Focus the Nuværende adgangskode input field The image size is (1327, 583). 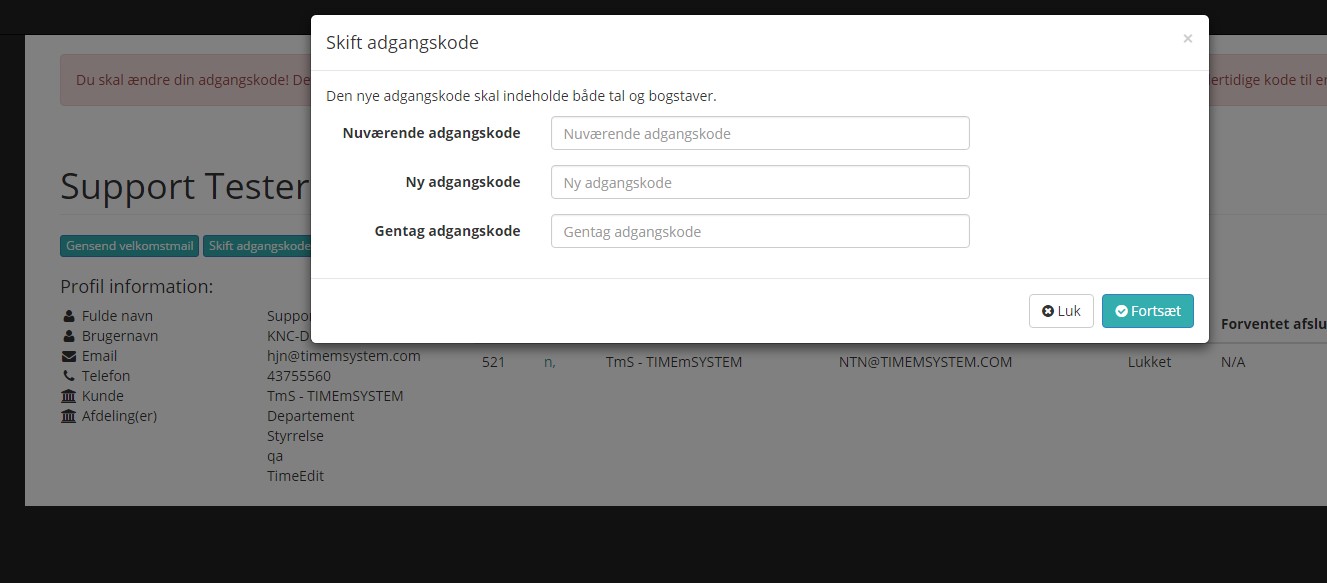[759, 132]
